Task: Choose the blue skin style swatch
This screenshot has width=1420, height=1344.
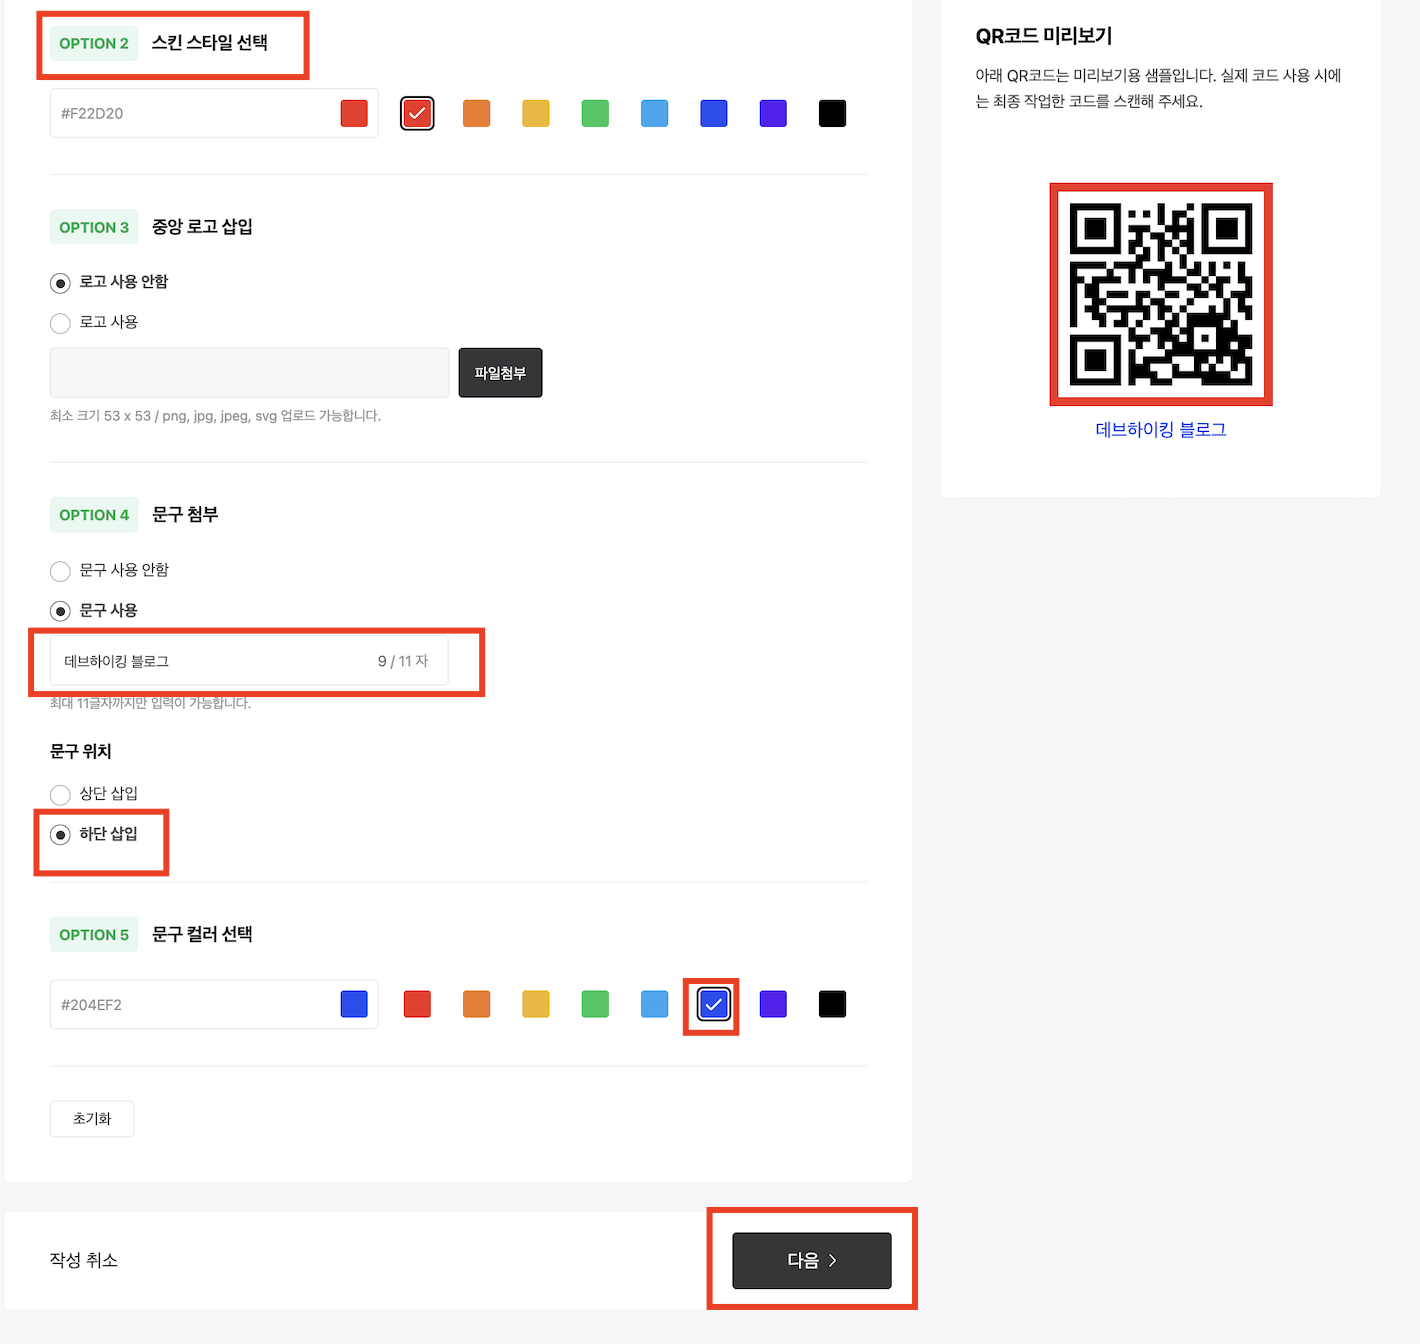Action: tap(714, 113)
